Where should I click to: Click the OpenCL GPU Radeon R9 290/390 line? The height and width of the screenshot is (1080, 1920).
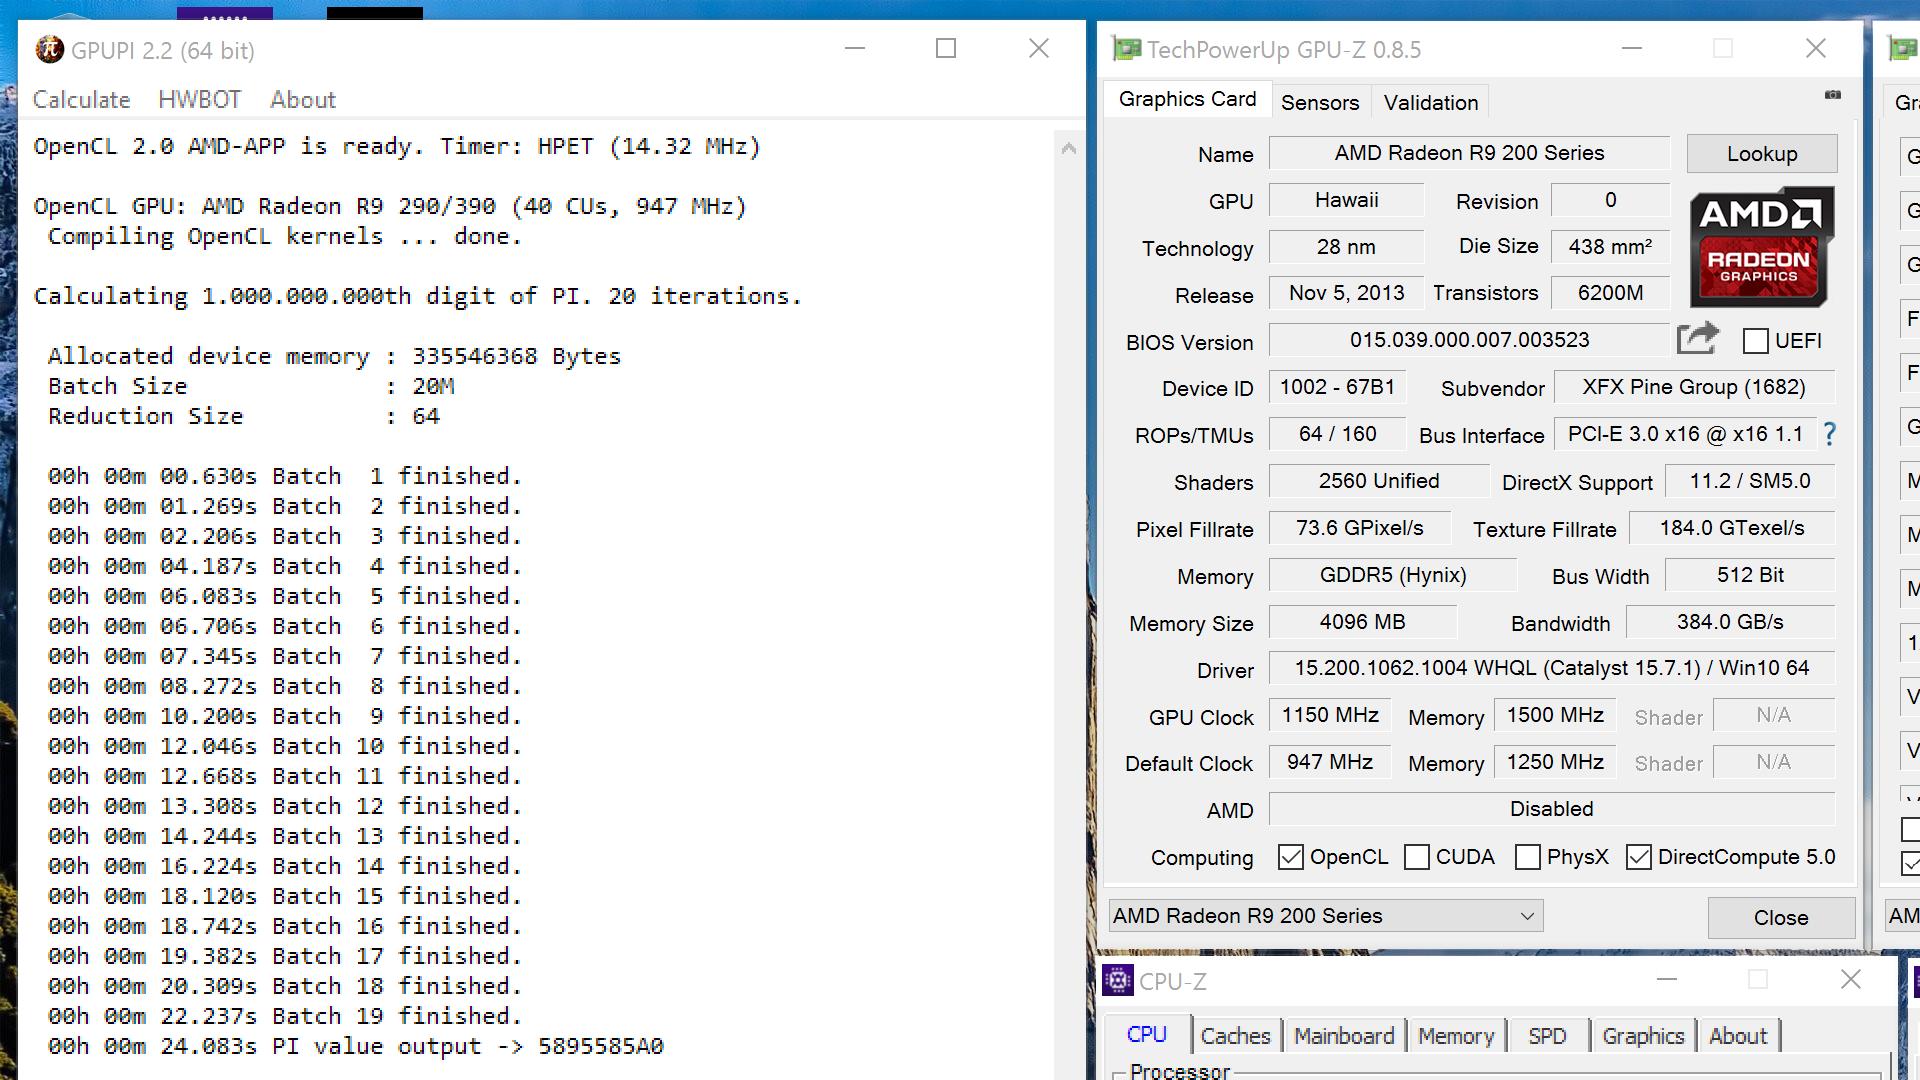click(x=390, y=207)
